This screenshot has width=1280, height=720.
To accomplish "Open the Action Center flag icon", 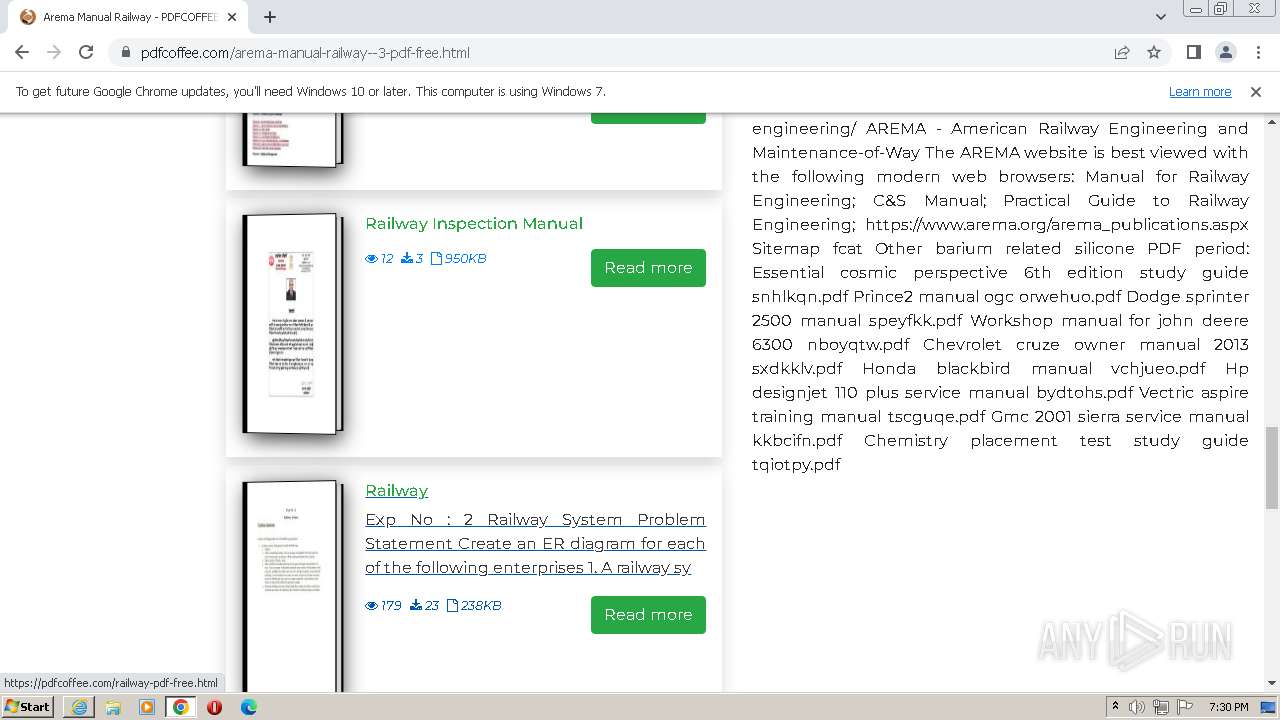I will [x=1185, y=707].
